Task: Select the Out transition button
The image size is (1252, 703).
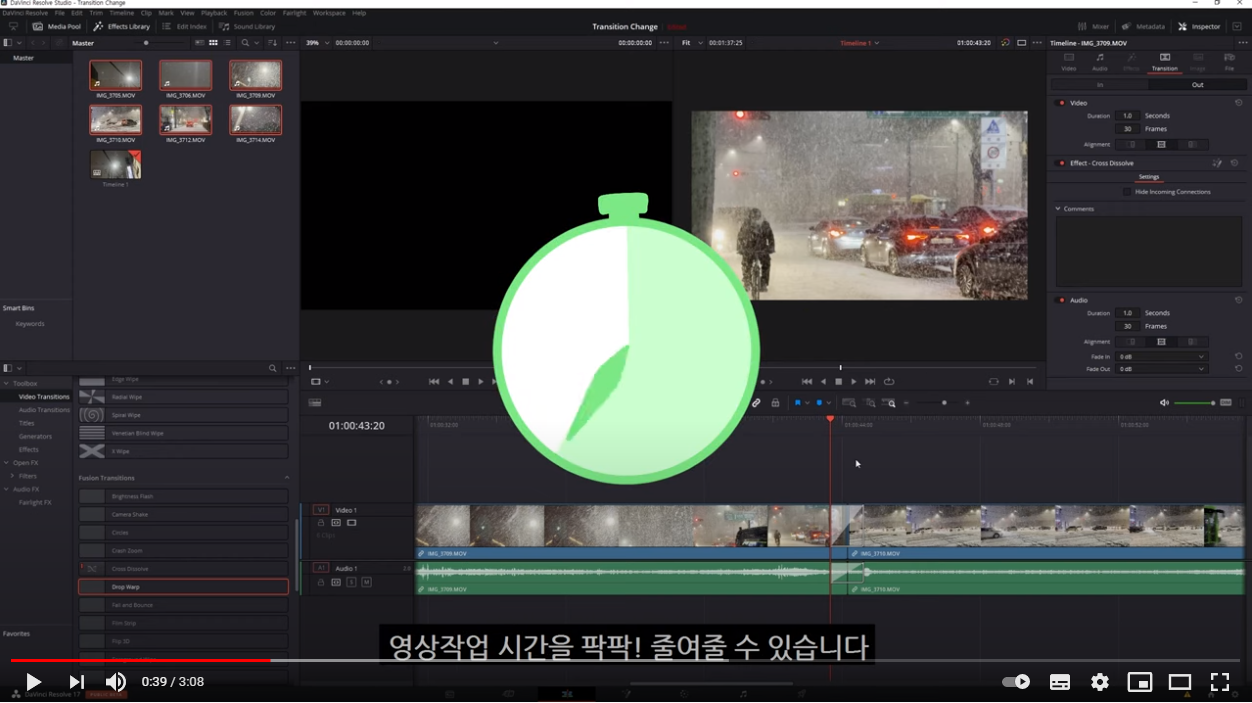Action: [x=1197, y=85]
